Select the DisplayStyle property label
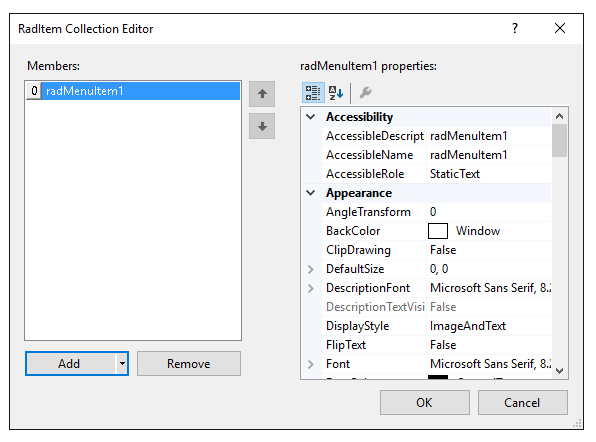 358,326
